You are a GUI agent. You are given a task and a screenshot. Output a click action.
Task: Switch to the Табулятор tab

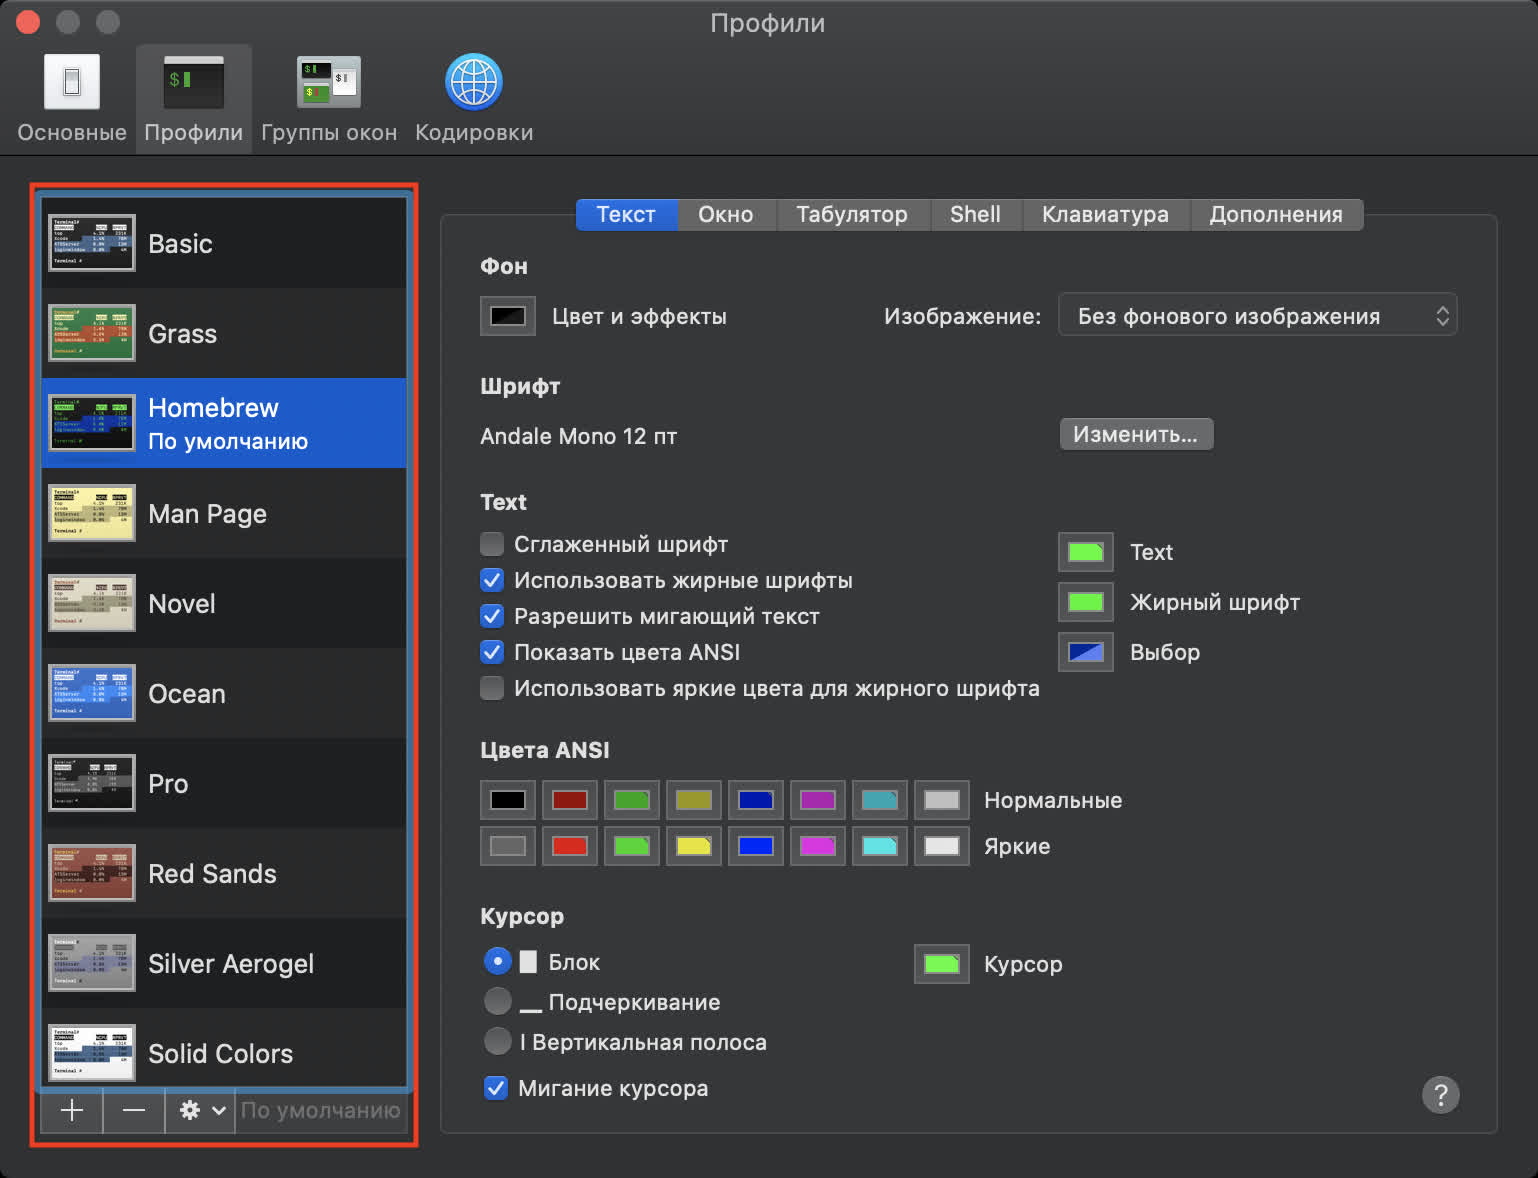pyautogui.click(x=852, y=214)
